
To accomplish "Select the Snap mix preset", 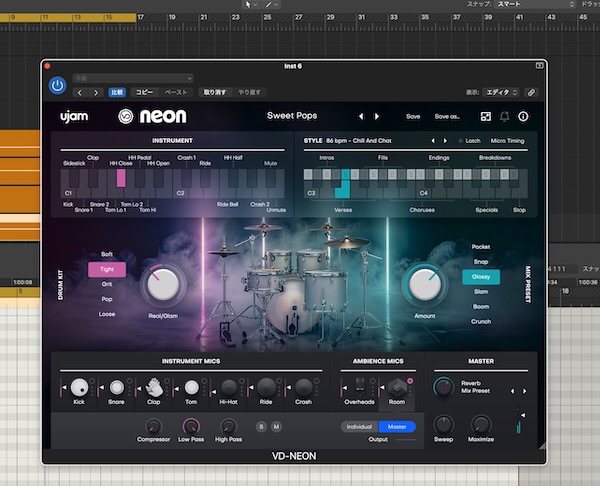I will pos(481,262).
